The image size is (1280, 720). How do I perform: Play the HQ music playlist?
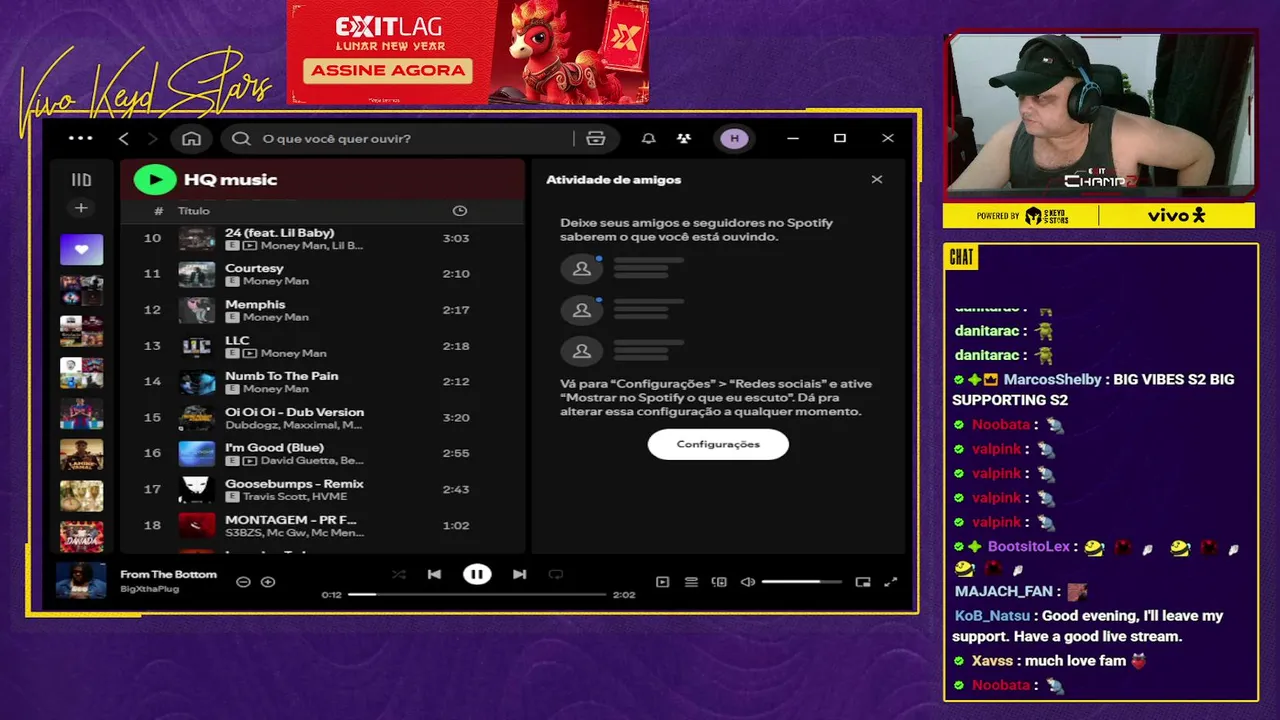tap(155, 179)
